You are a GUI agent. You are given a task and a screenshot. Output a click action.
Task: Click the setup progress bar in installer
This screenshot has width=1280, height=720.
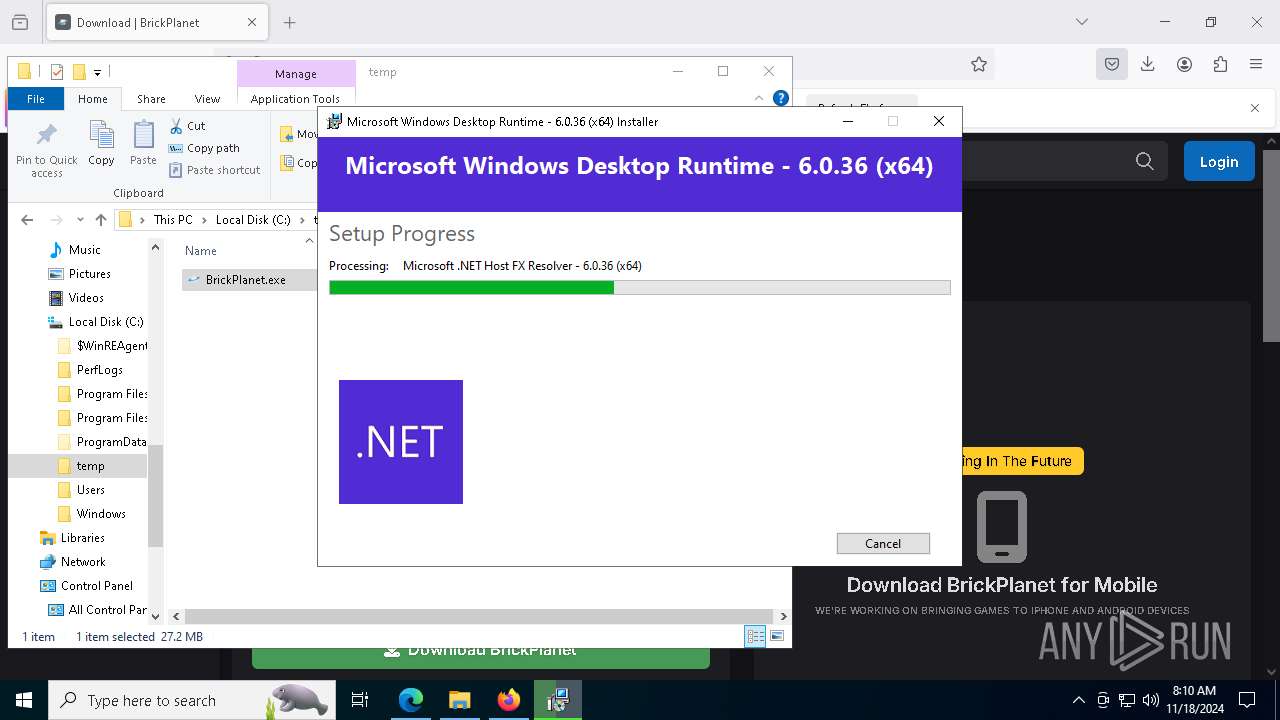pyautogui.click(x=640, y=288)
